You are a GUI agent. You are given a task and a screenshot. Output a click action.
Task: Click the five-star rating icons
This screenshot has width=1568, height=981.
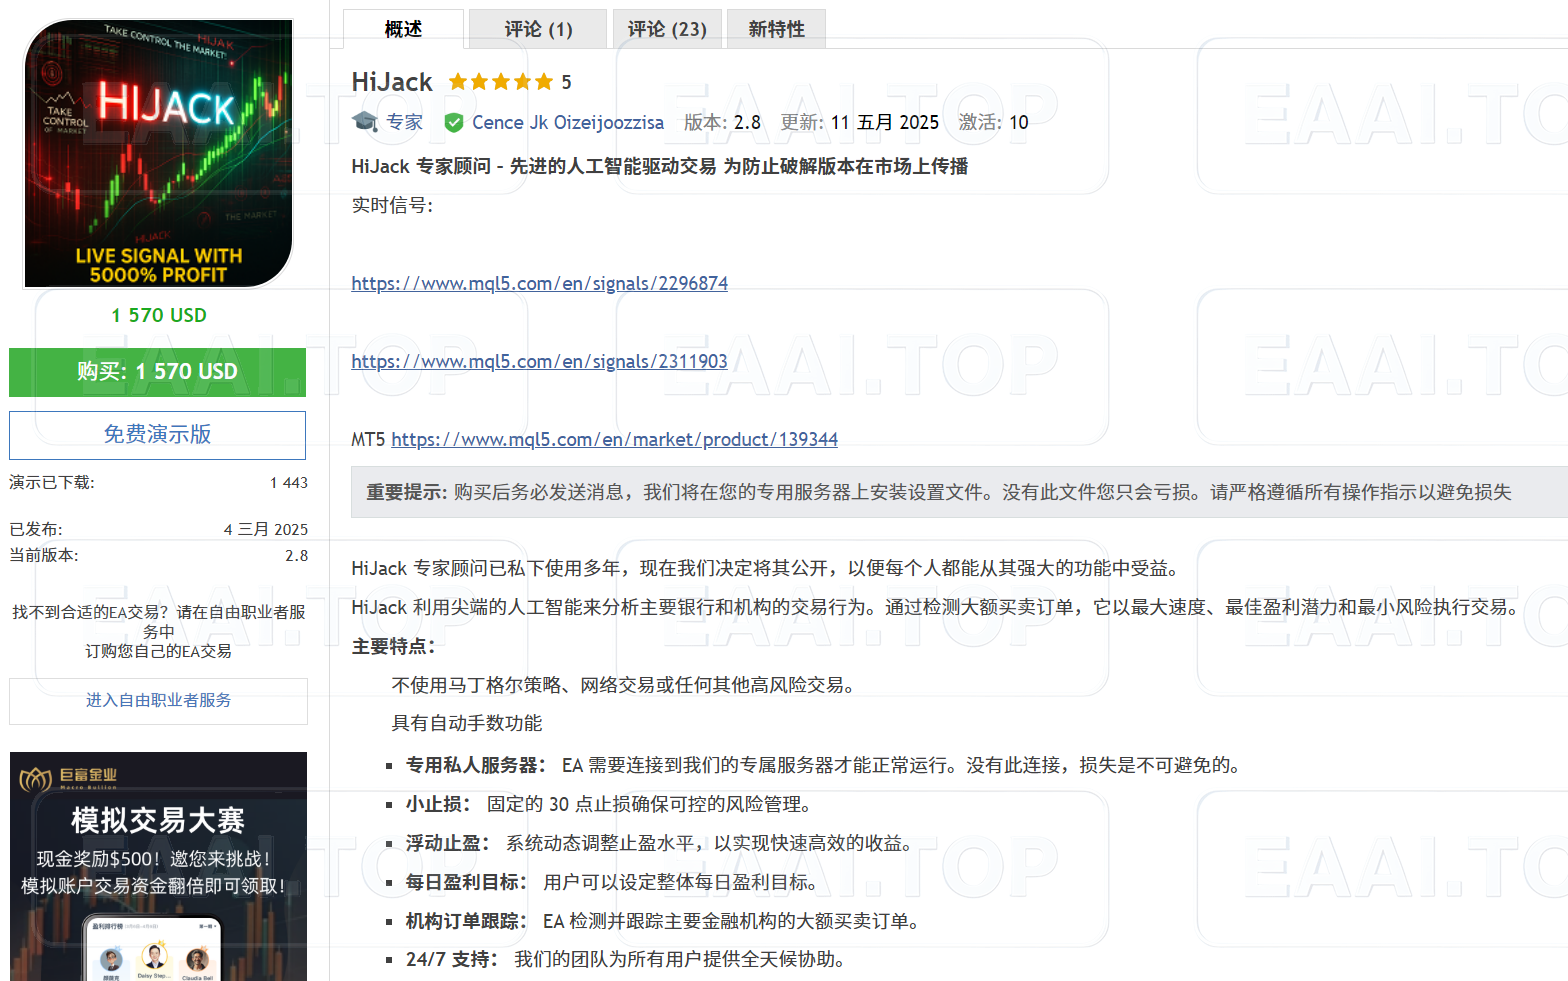(500, 82)
